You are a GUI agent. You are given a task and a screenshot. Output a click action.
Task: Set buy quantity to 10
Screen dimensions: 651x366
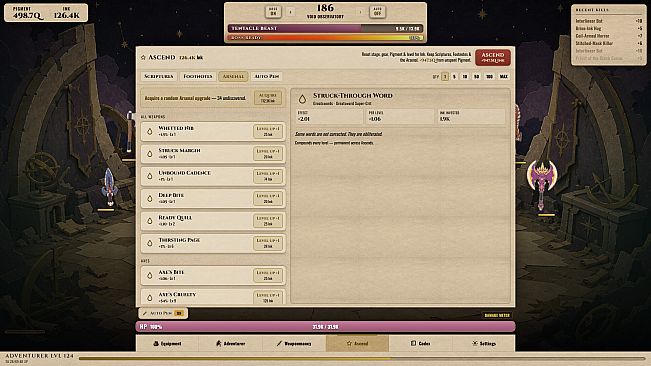click(x=465, y=76)
